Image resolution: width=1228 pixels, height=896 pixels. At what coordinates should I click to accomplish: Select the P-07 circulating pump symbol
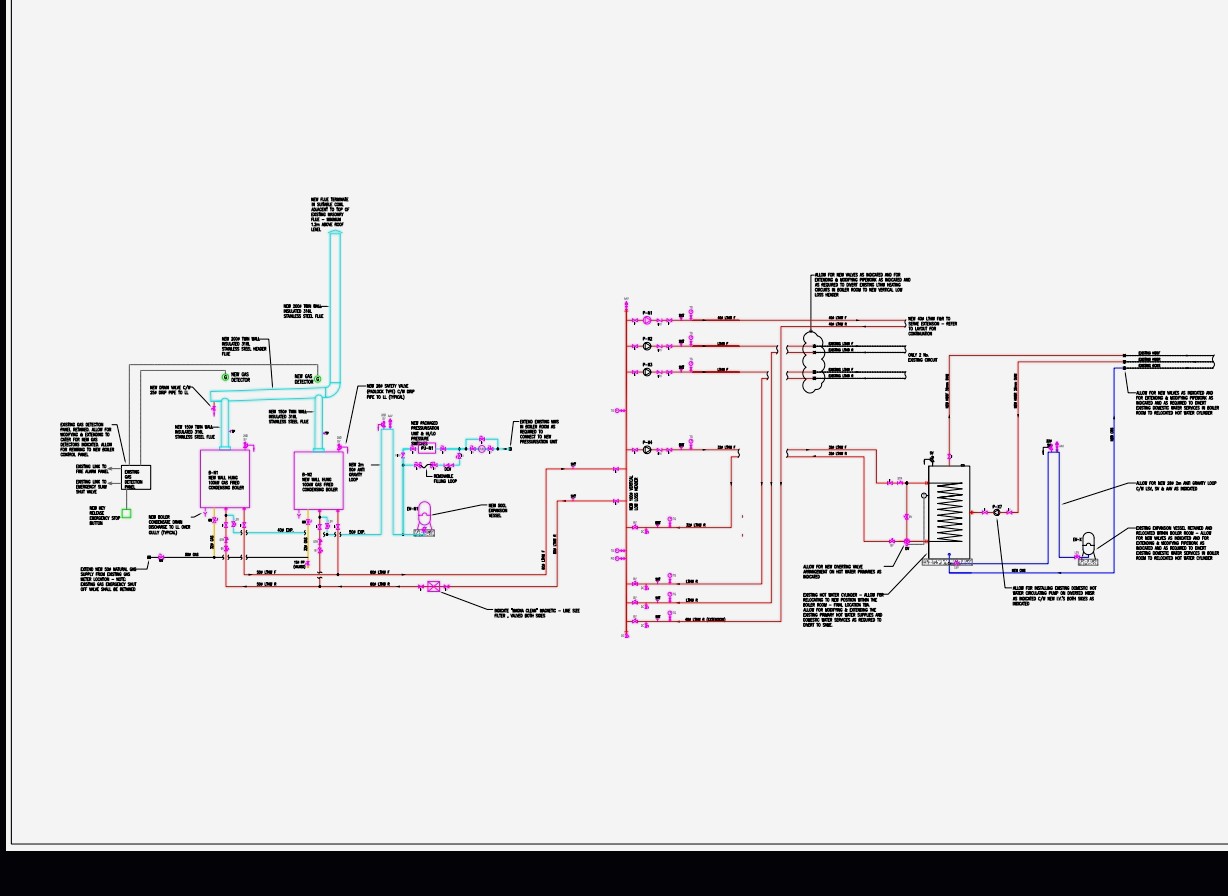997,513
